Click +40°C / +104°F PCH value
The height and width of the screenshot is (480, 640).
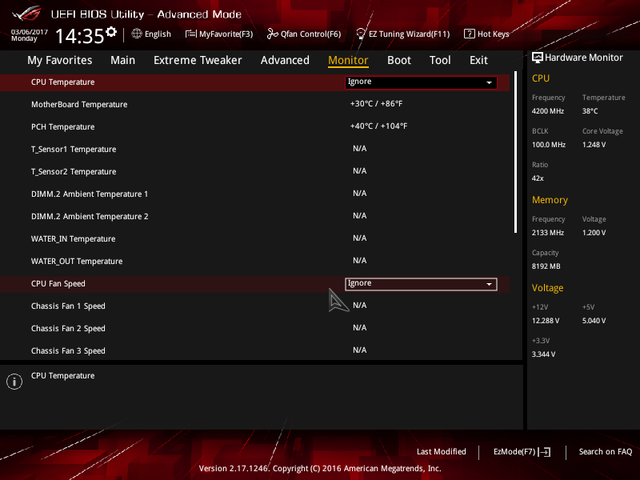(379, 126)
